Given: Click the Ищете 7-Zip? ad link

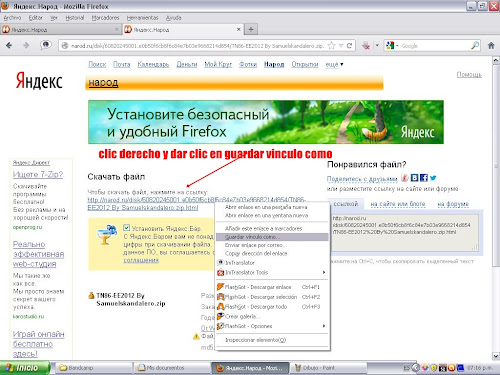Looking at the screenshot, I should pyautogui.click(x=38, y=174).
